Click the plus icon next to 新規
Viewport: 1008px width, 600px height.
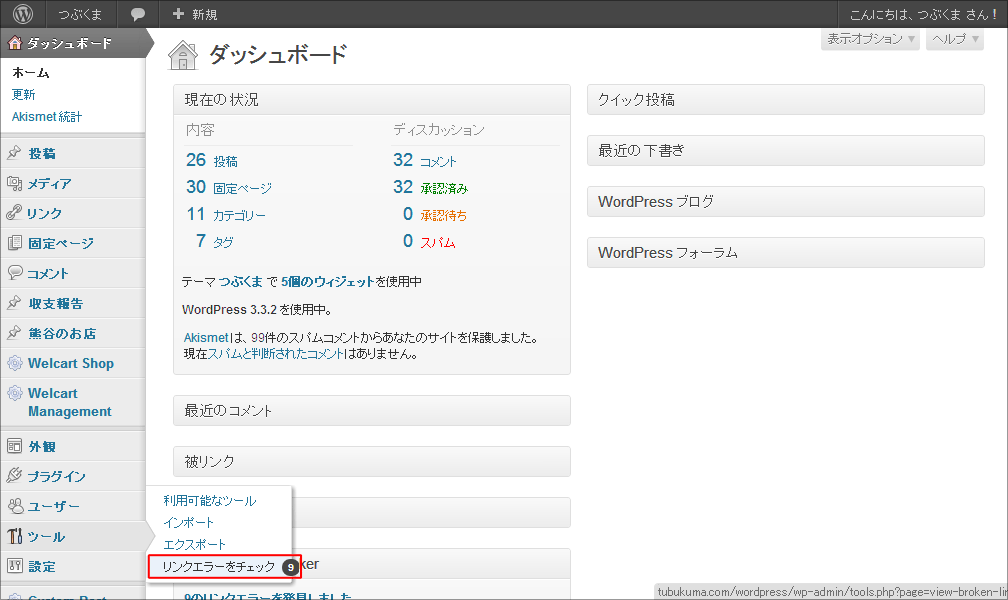click(178, 14)
